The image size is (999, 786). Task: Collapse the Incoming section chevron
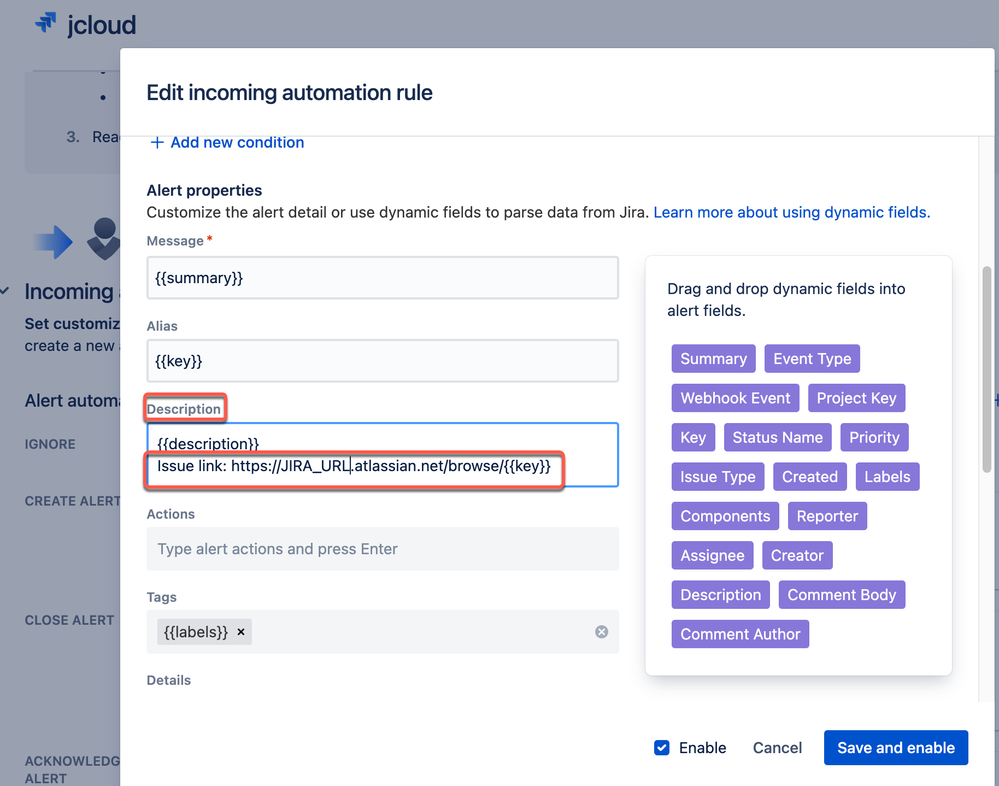point(5,291)
